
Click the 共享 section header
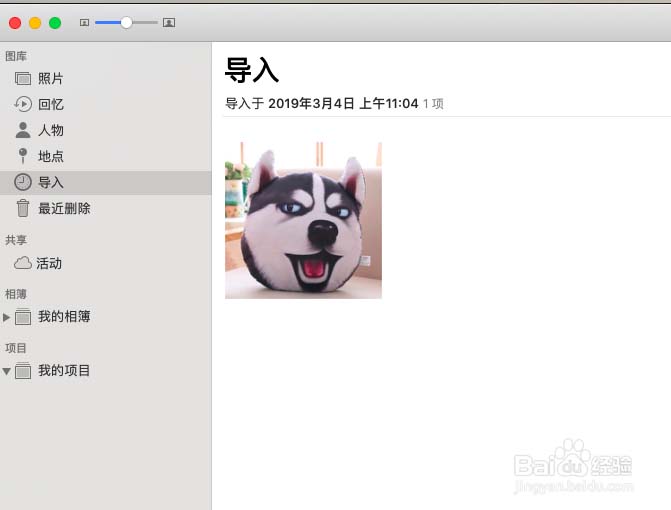click(x=16, y=240)
